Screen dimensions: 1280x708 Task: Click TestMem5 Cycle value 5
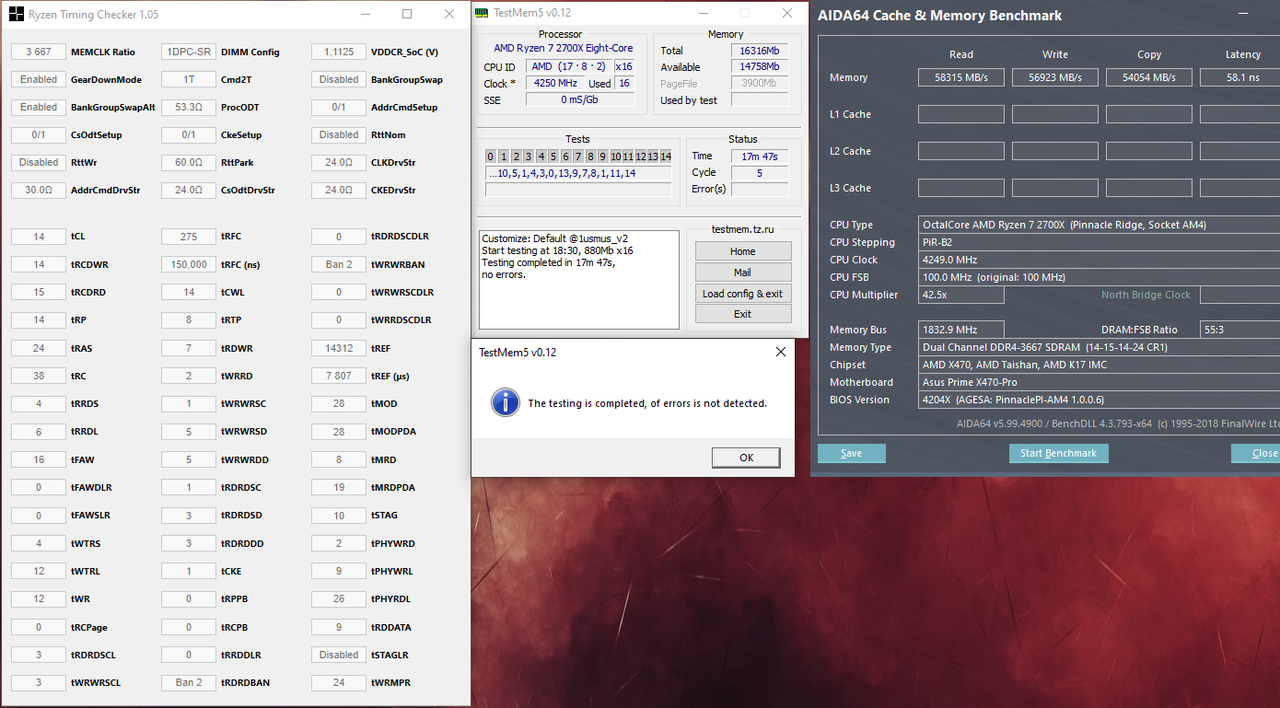tap(759, 172)
